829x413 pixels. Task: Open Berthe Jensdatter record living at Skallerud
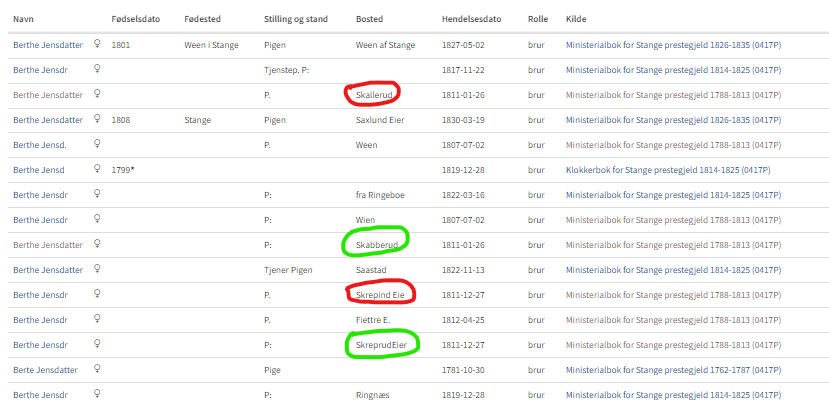click(x=48, y=95)
